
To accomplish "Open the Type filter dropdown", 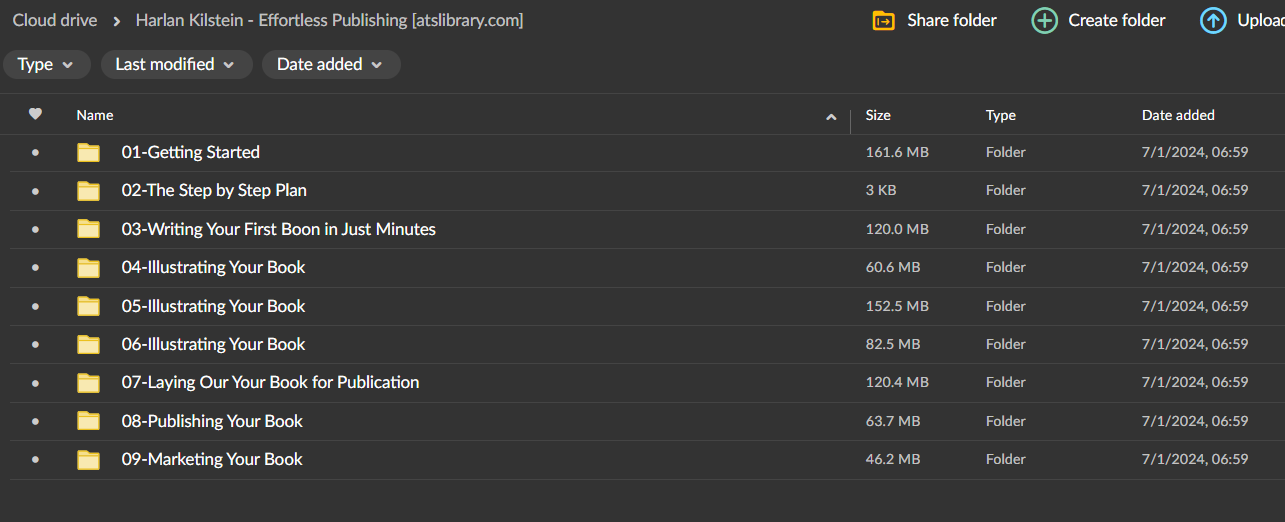I will point(46,64).
